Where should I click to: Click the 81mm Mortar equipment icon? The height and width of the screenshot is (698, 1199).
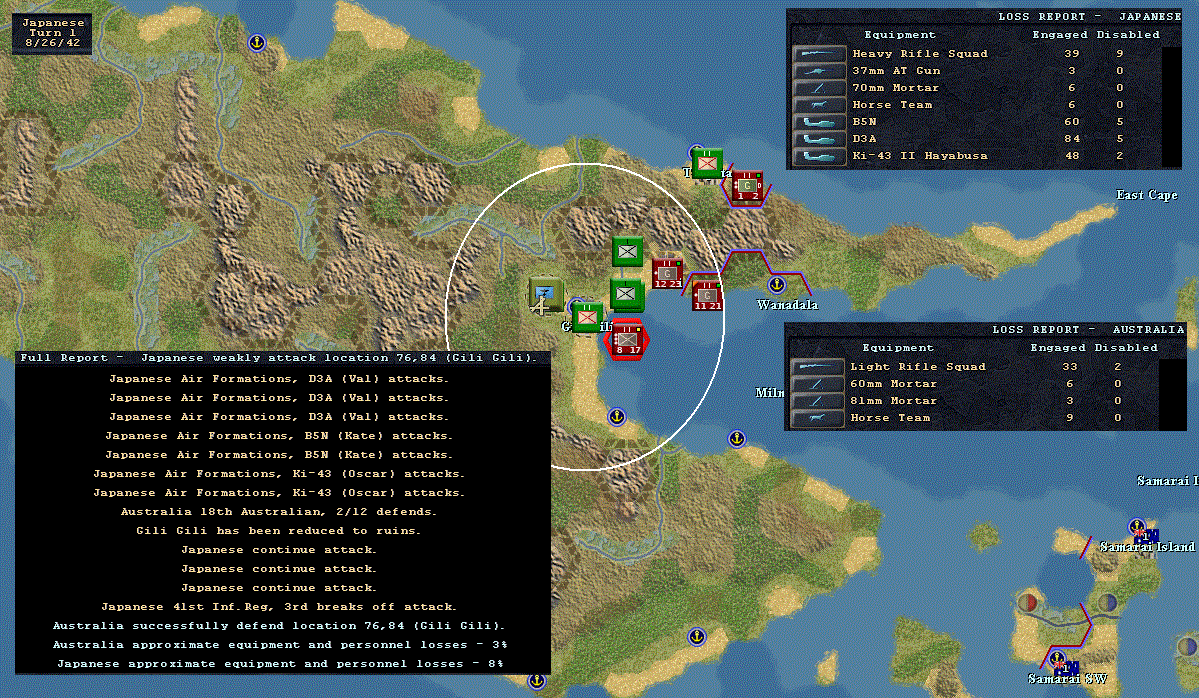point(817,401)
